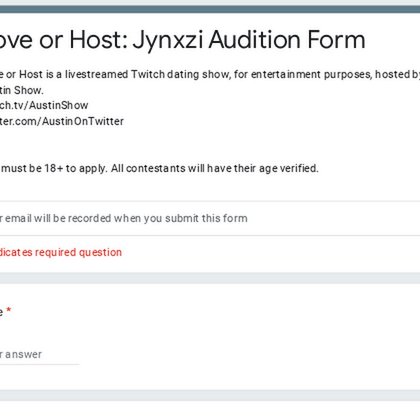Click the underline beneath the answer field
This screenshot has height=420, width=420.
[x=39, y=364]
